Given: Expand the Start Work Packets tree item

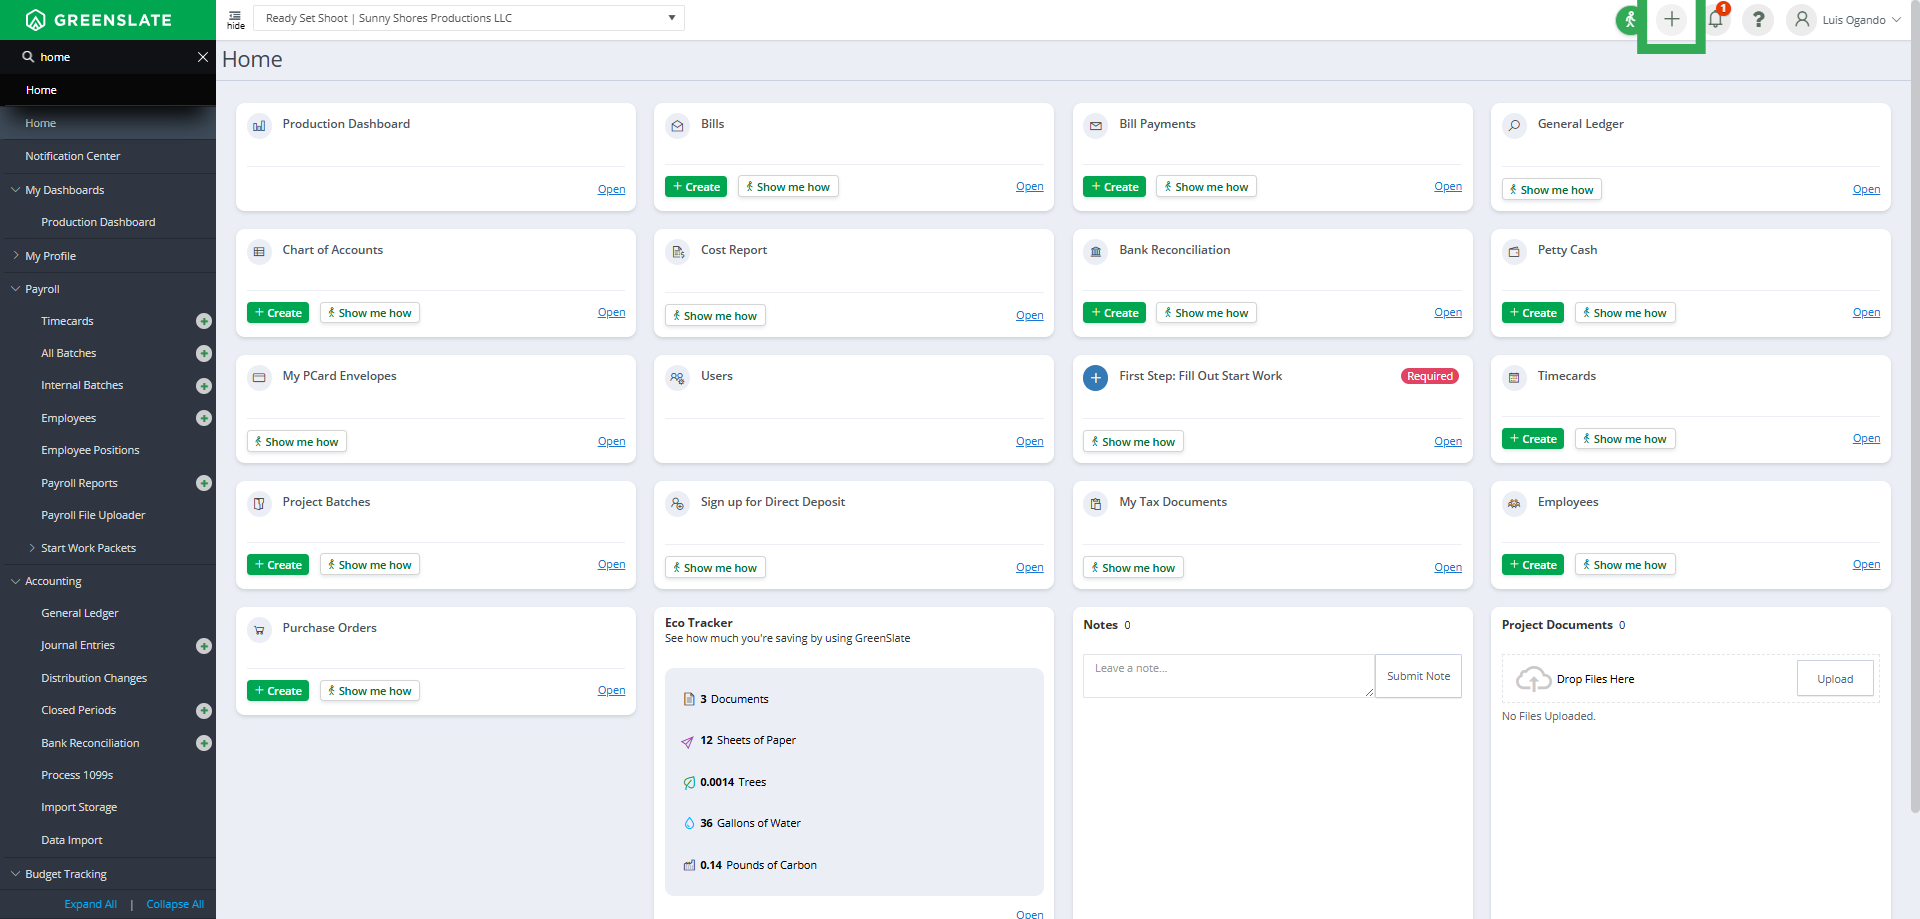Looking at the screenshot, I should pyautogui.click(x=32, y=548).
